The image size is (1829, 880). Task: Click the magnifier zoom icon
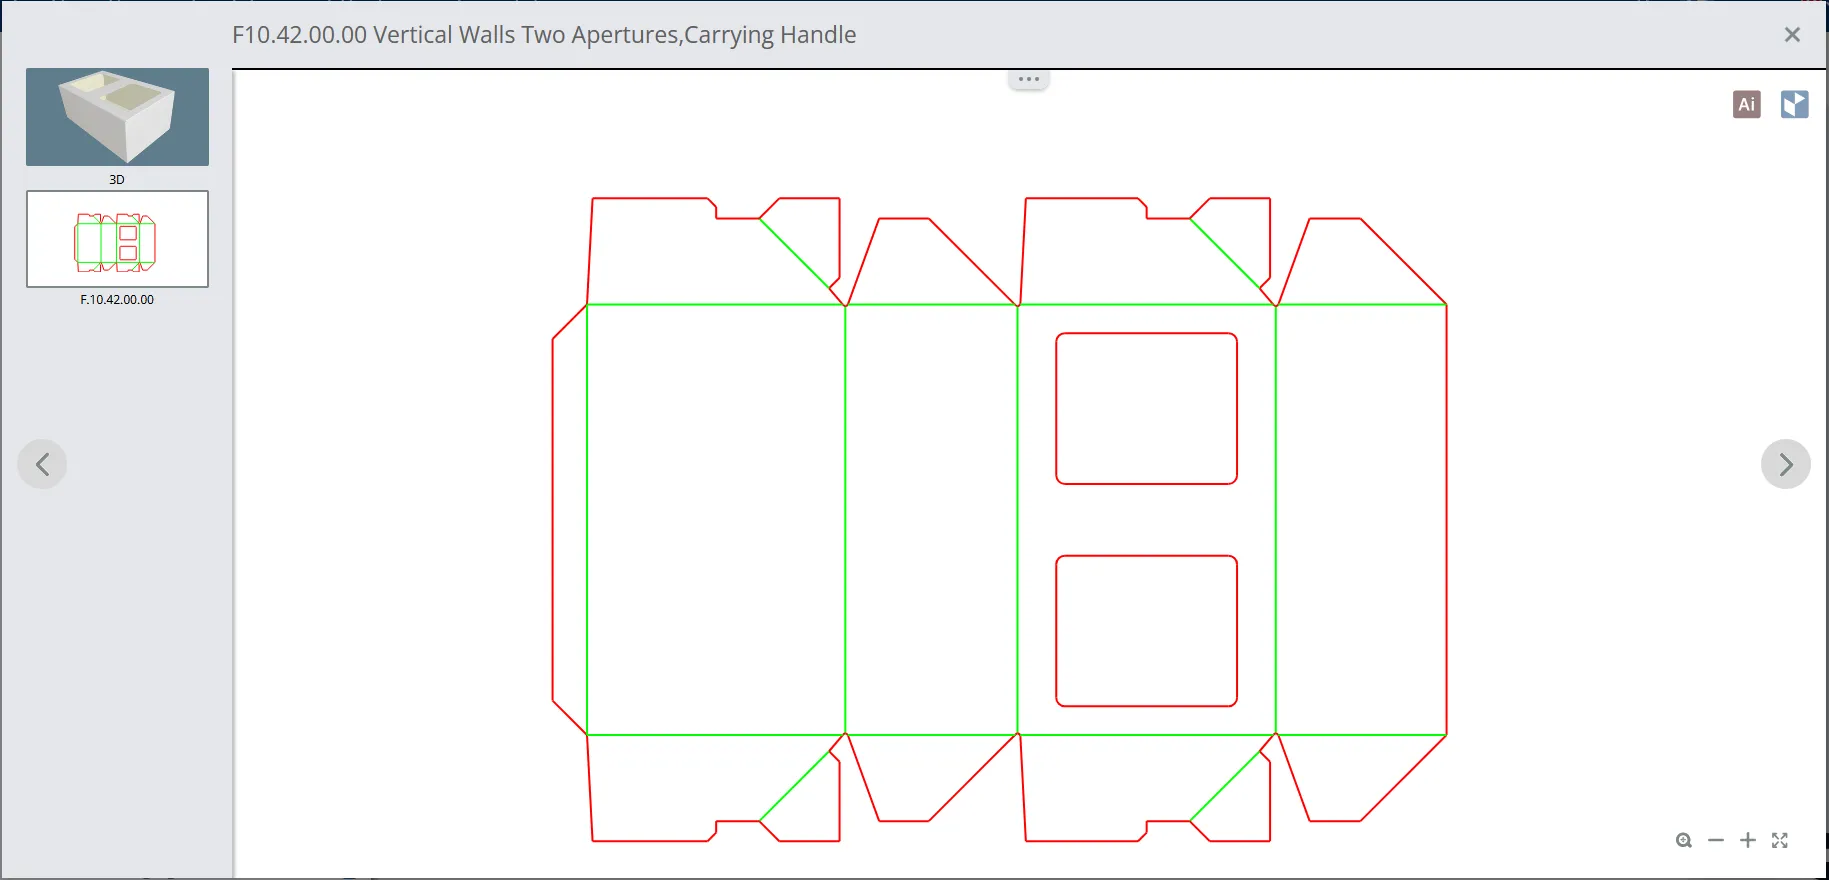click(x=1684, y=840)
